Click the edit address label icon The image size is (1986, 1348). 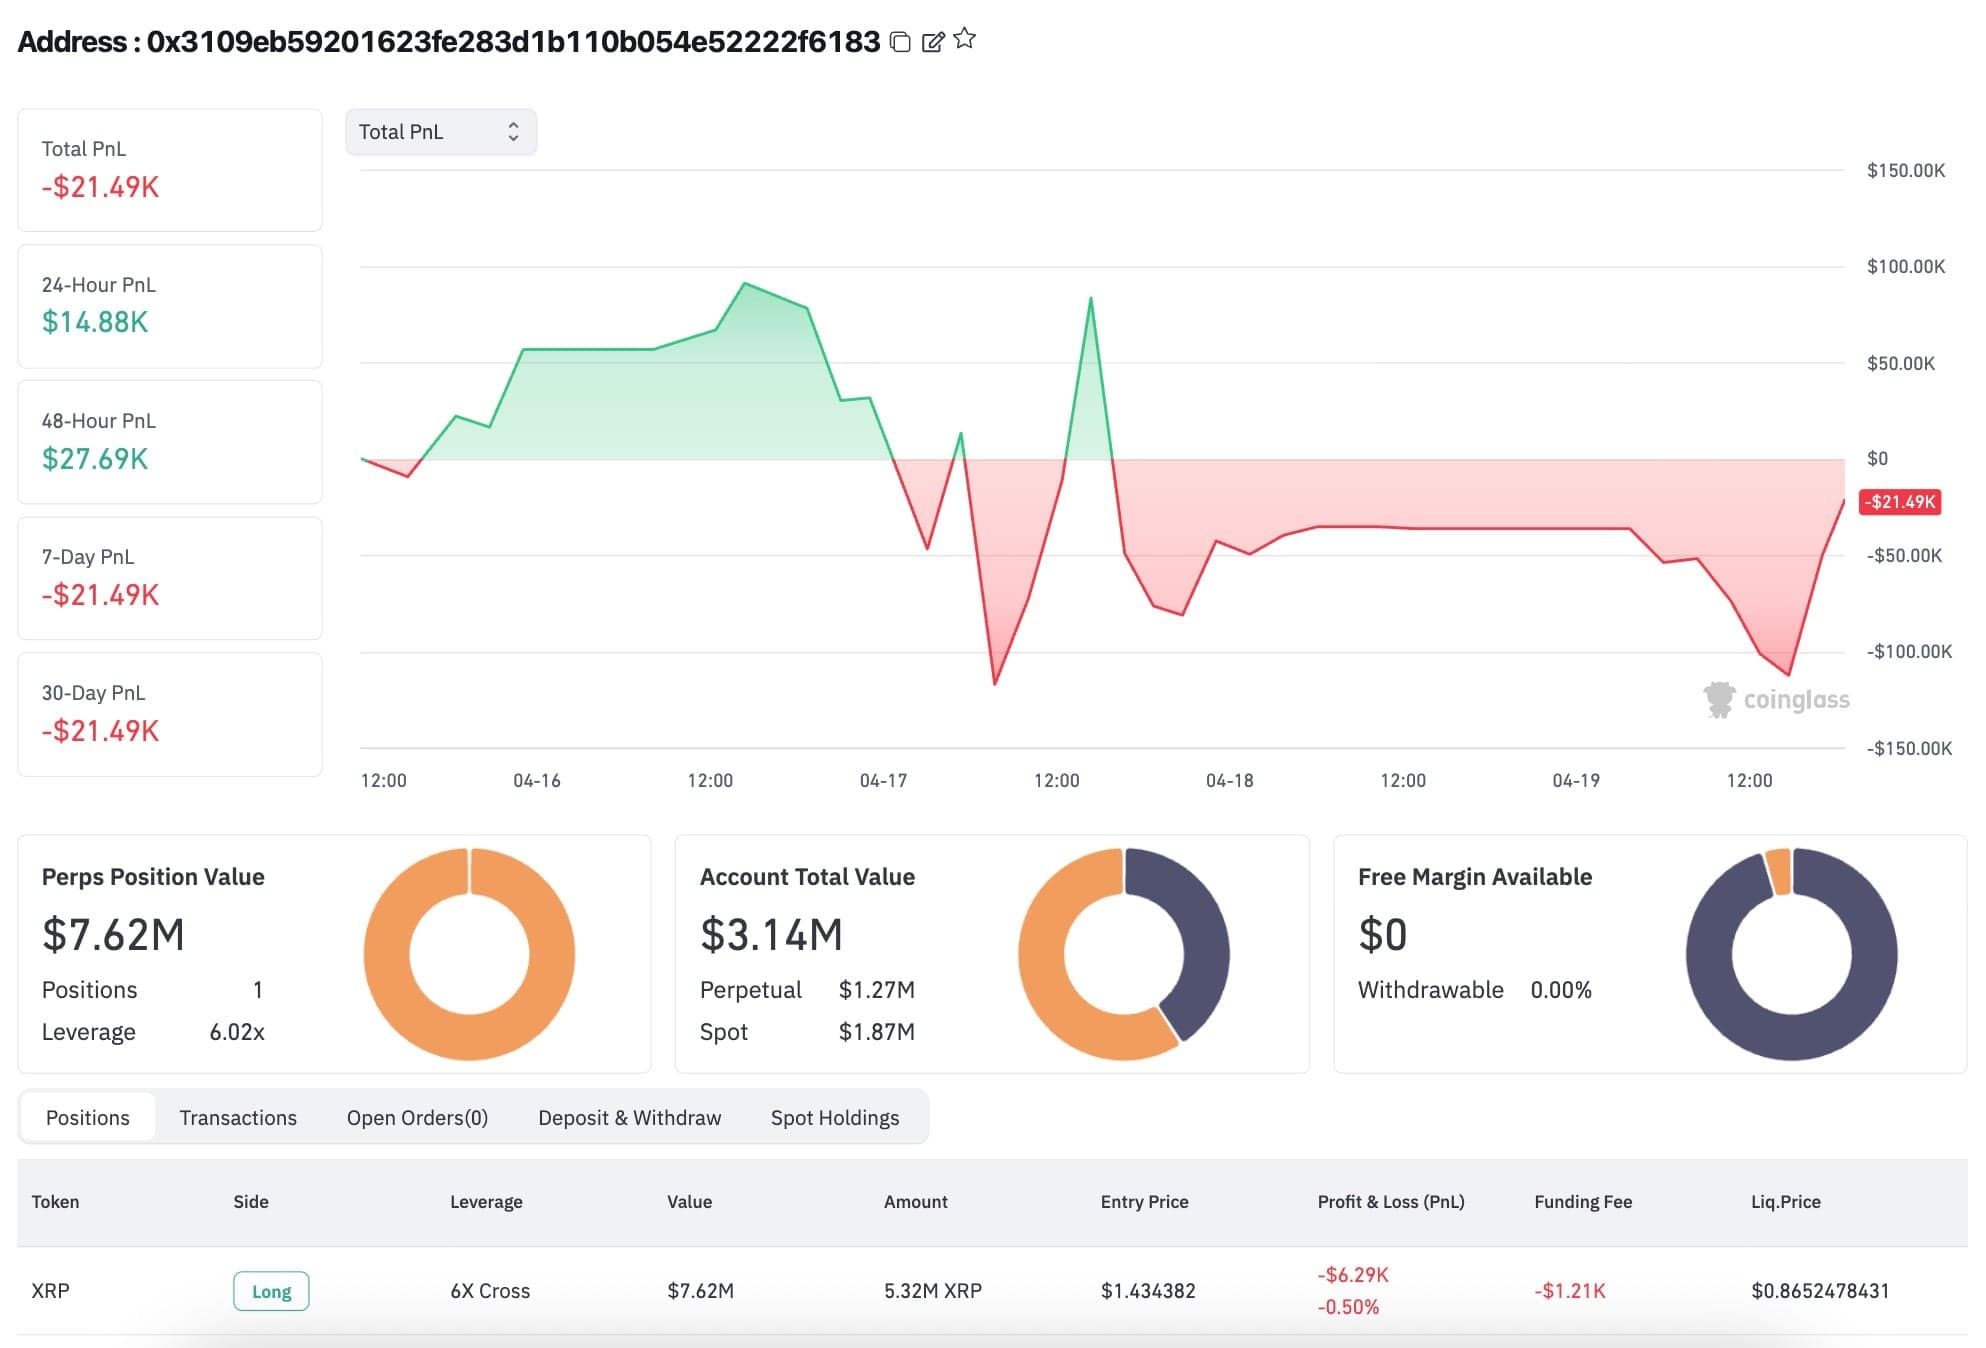click(x=932, y=41)
